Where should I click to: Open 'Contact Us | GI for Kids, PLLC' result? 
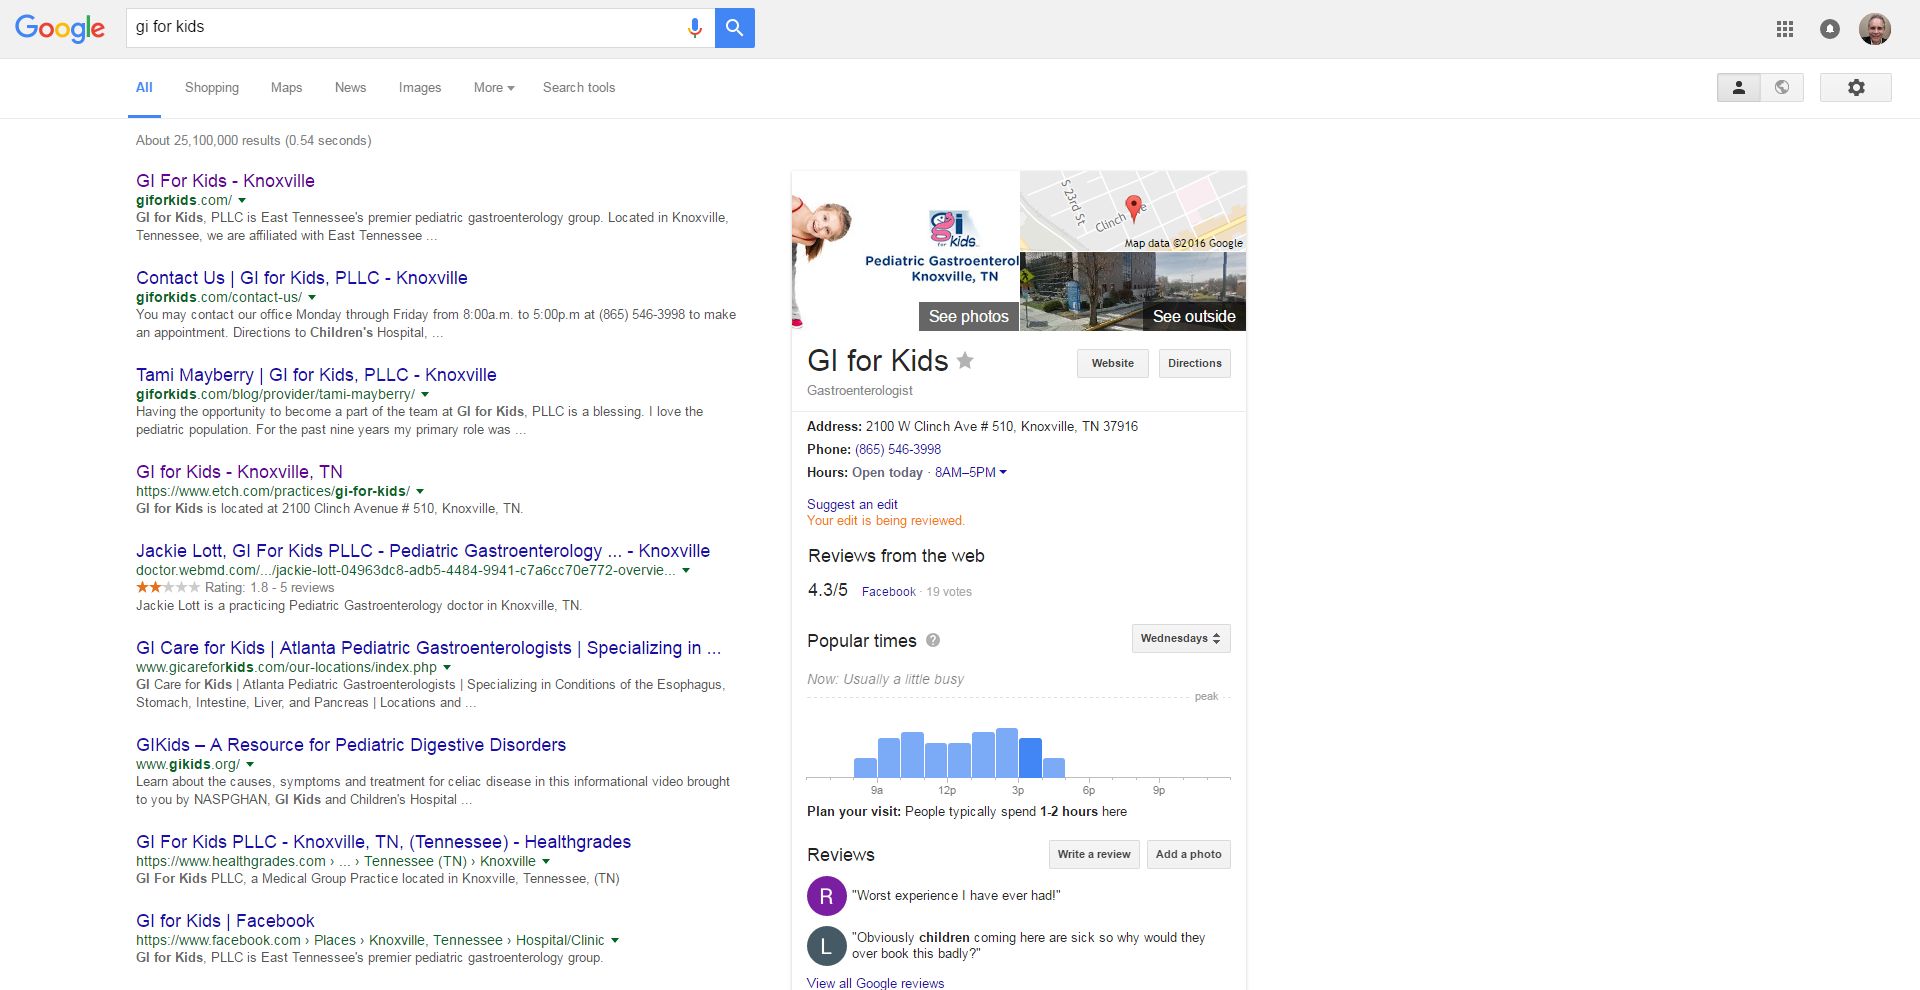[302, 278]
